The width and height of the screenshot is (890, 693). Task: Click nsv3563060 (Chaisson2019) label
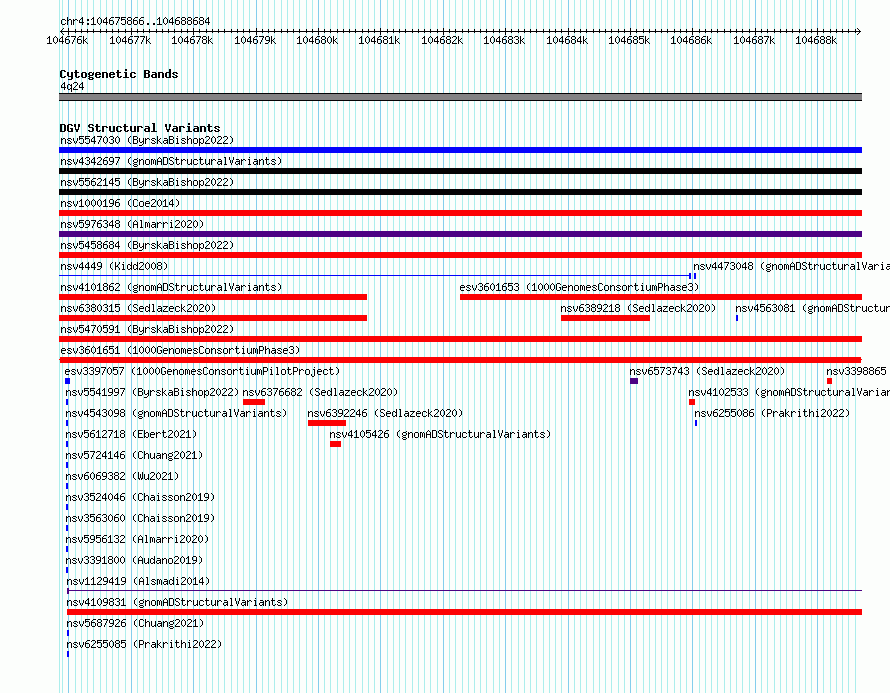tap(140, 518)
